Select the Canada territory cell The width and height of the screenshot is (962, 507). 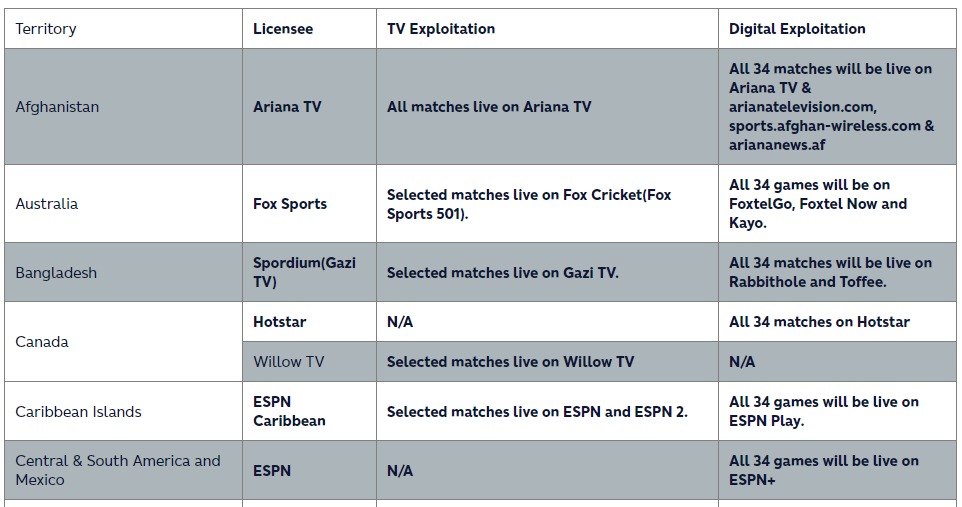point(42,342)
